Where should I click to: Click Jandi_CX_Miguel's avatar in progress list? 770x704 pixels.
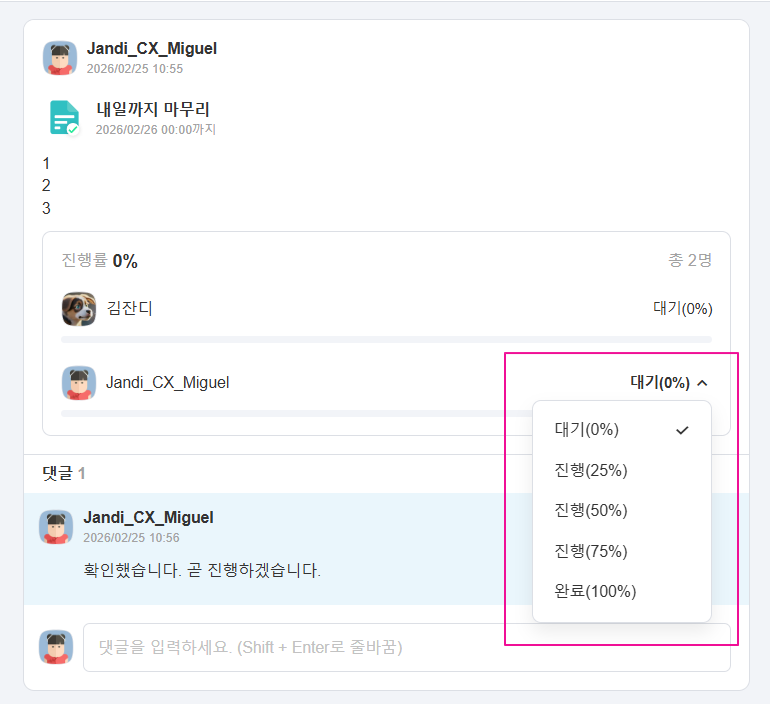point(79,382)
